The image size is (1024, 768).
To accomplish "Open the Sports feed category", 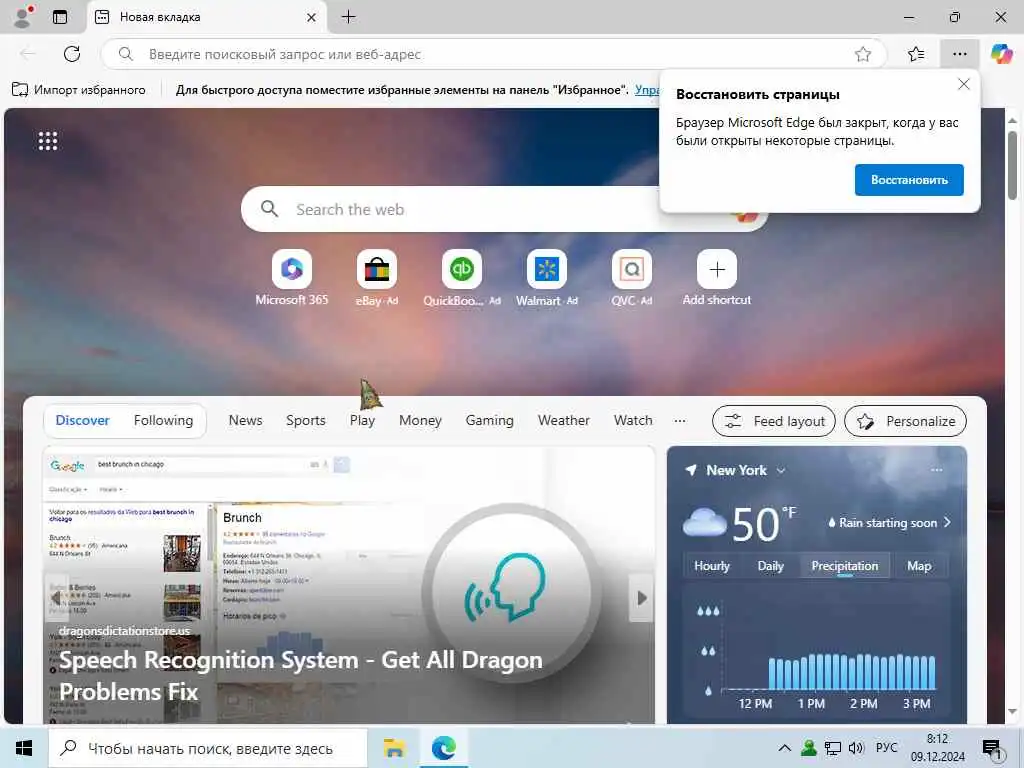I will coord(306,421).
